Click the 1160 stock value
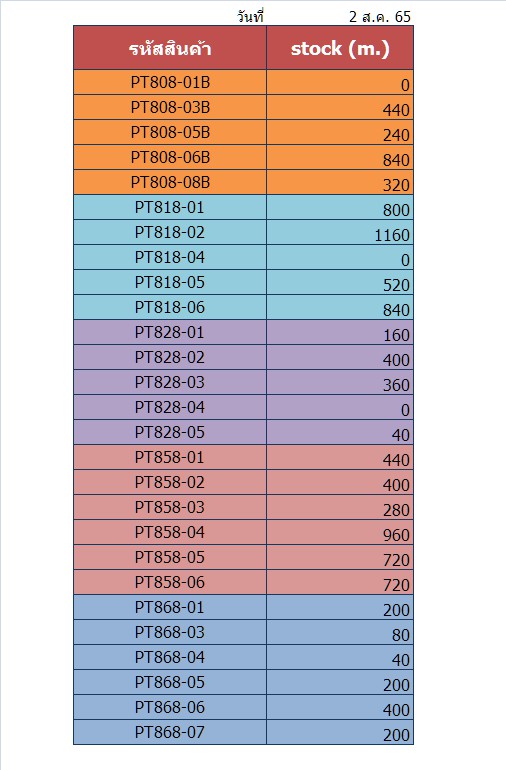This screenshot has width=506, height=770. point(340,232)
